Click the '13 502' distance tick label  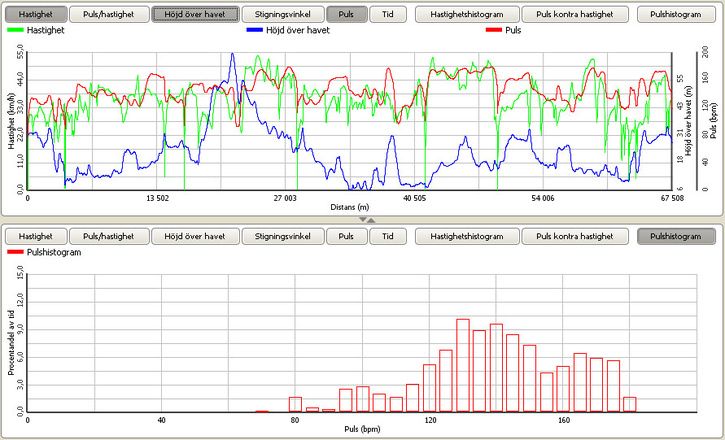click(x=157, y=198)
